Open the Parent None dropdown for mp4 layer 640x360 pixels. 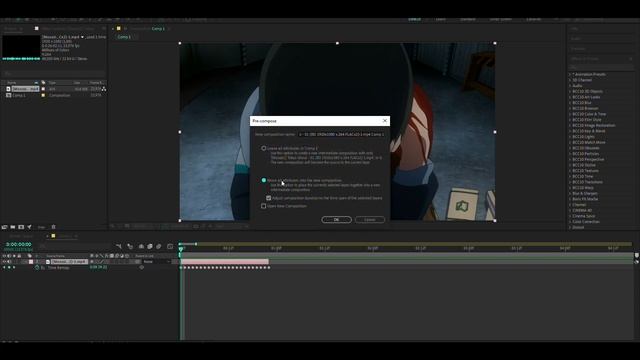click(x=156, y=262)
